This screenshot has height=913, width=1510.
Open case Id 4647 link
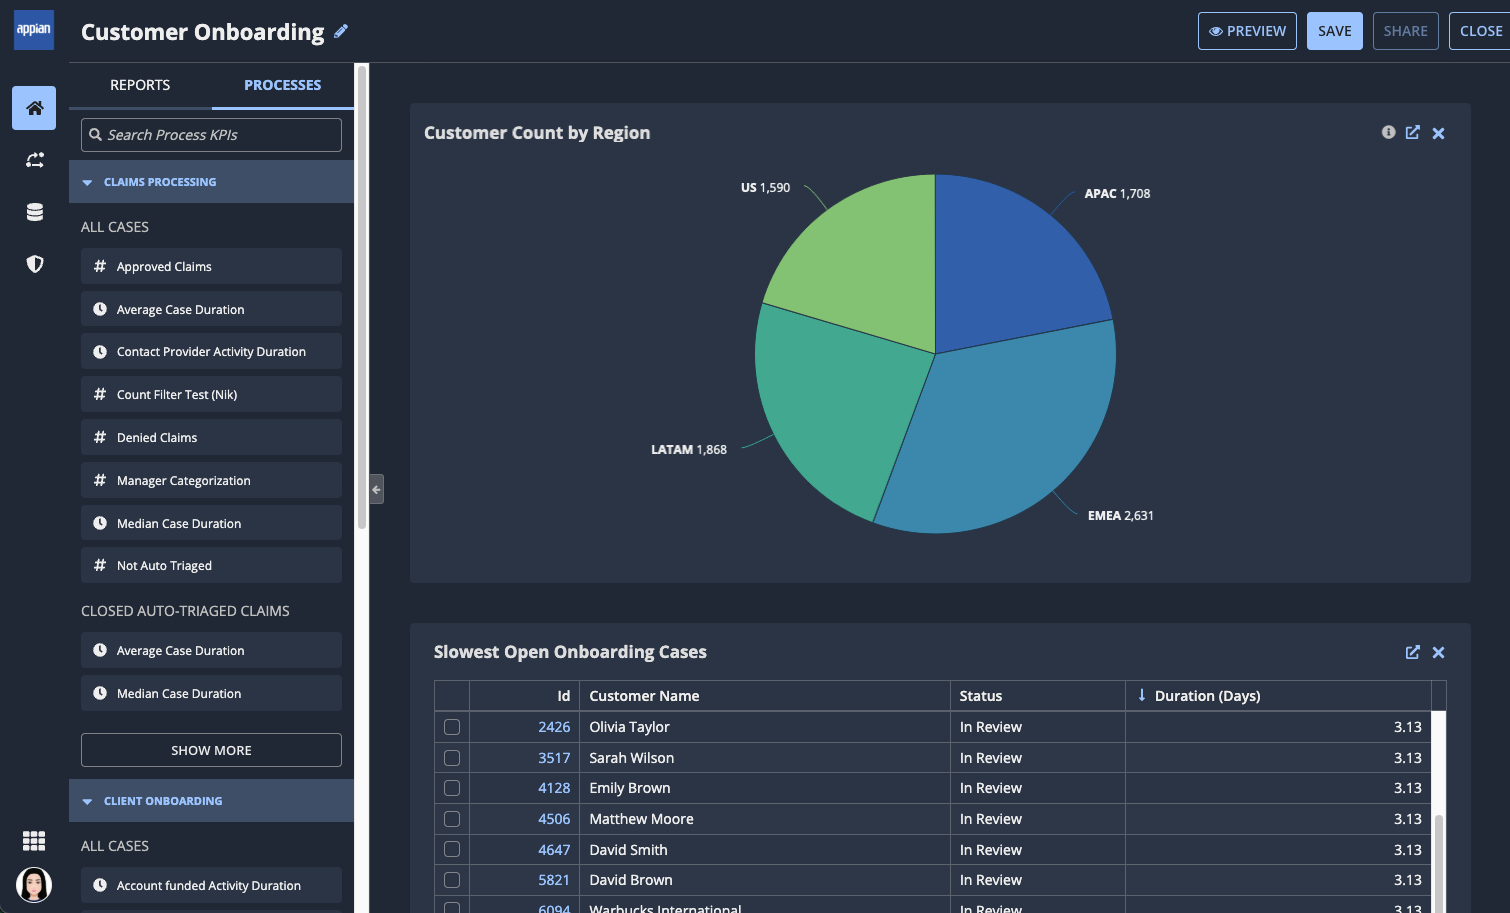tap(554, 850)
